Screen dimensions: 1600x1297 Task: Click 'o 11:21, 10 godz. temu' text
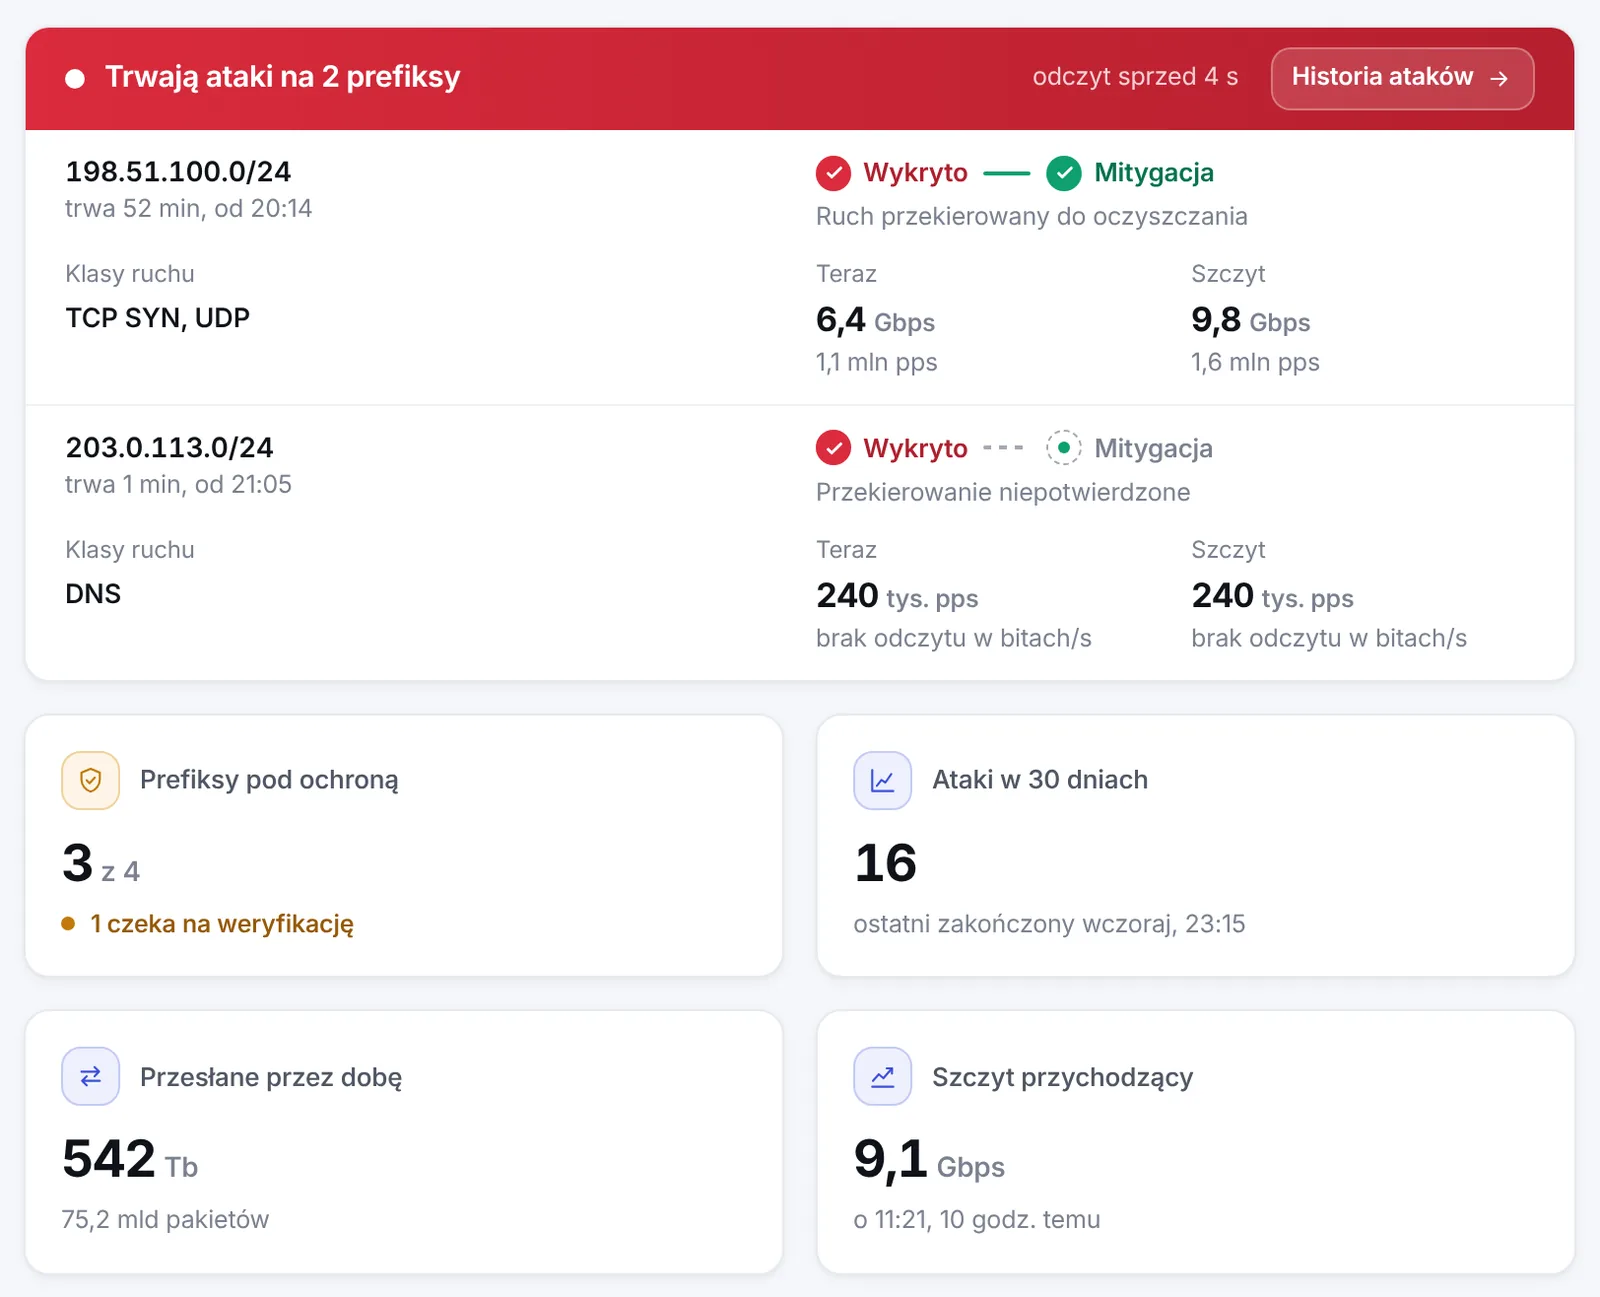977,1219
